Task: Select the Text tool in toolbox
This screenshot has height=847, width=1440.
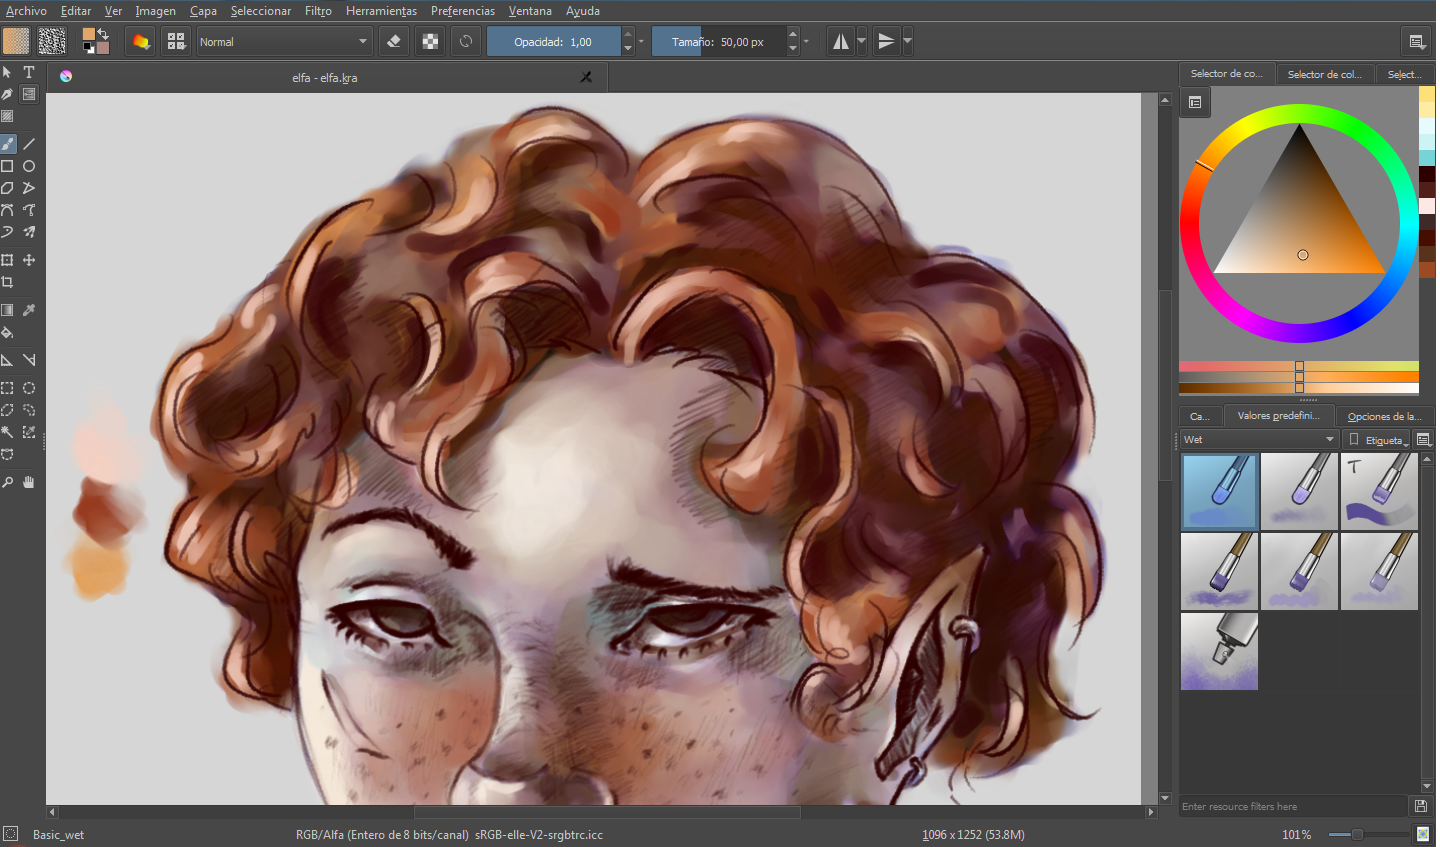Action: coord(29,72)
